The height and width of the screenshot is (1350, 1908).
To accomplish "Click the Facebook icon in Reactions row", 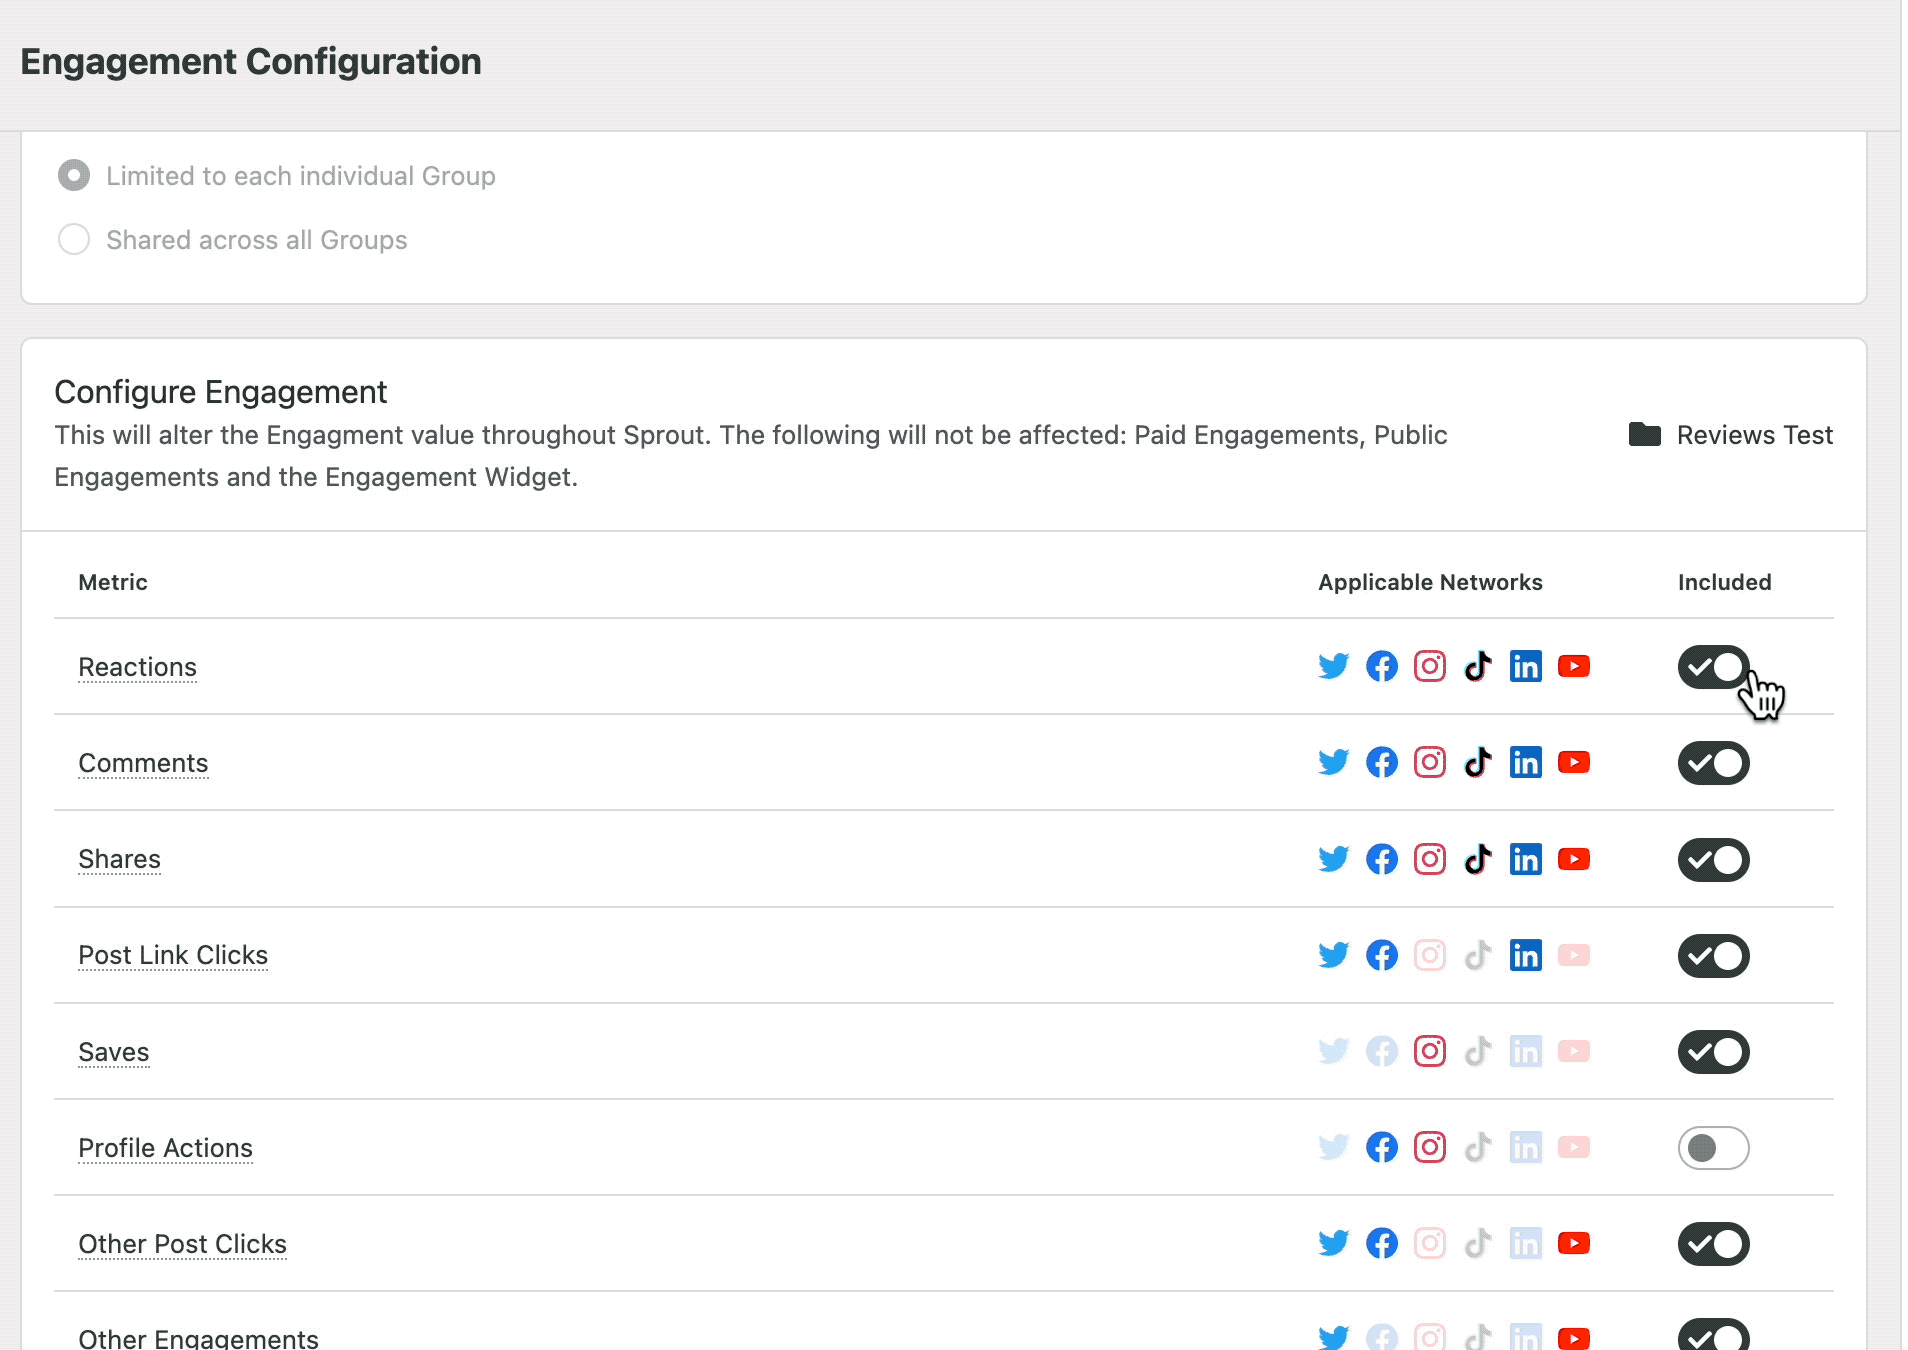I will (1382, 666).
